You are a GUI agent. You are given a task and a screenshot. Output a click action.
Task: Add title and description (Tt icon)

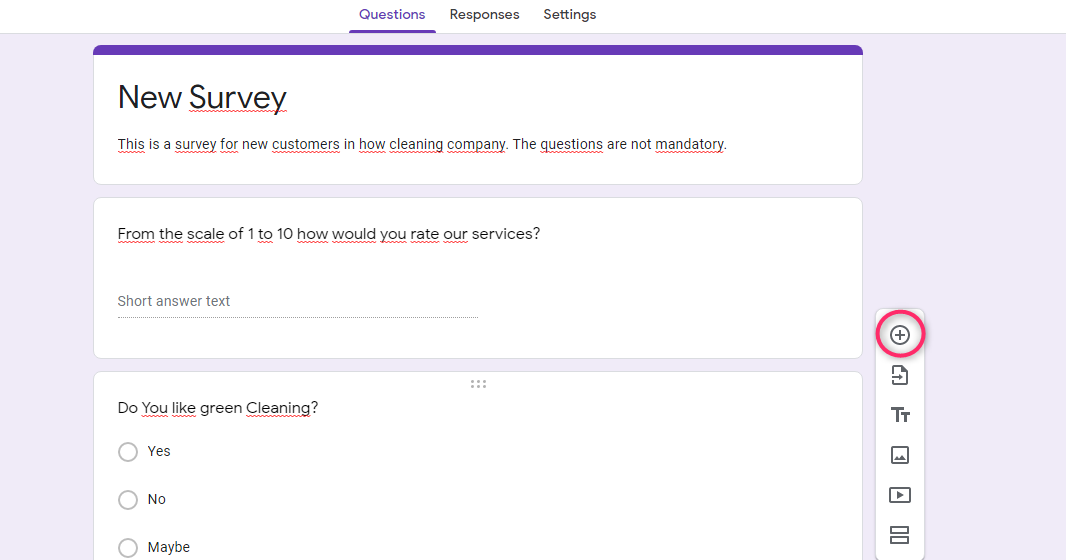coord(899,415)
